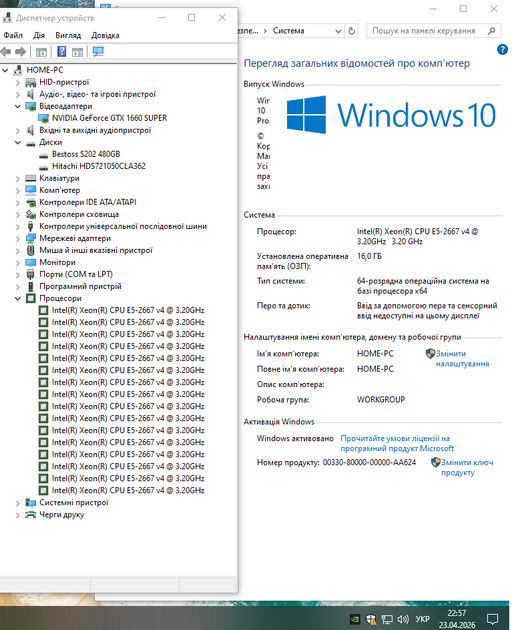This screenshot has height=630, width=512.
Task: Click the volume speaker tray icon
Action: coord(403,619)
